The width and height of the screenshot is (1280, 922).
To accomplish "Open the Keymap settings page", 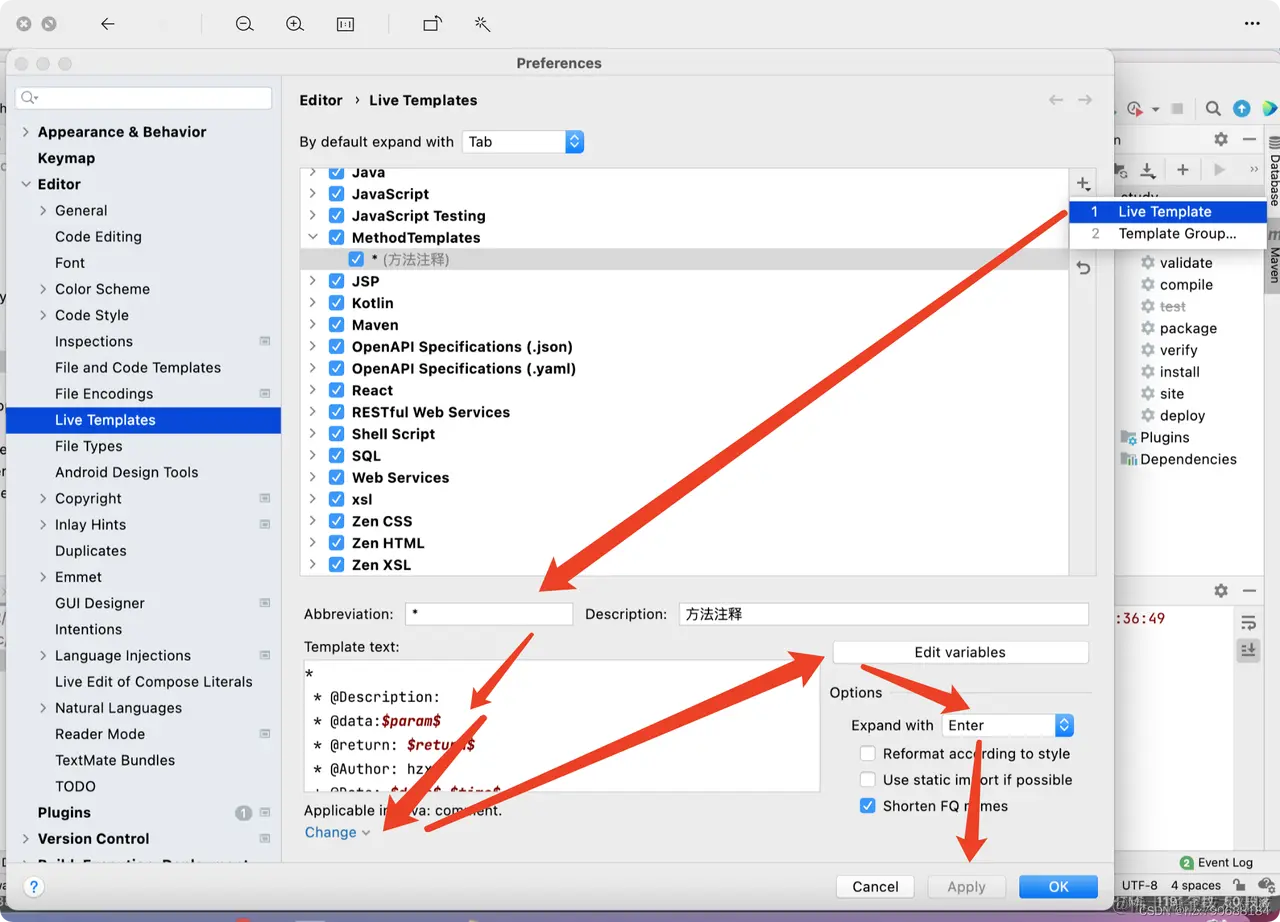I will tap(66, 158).
